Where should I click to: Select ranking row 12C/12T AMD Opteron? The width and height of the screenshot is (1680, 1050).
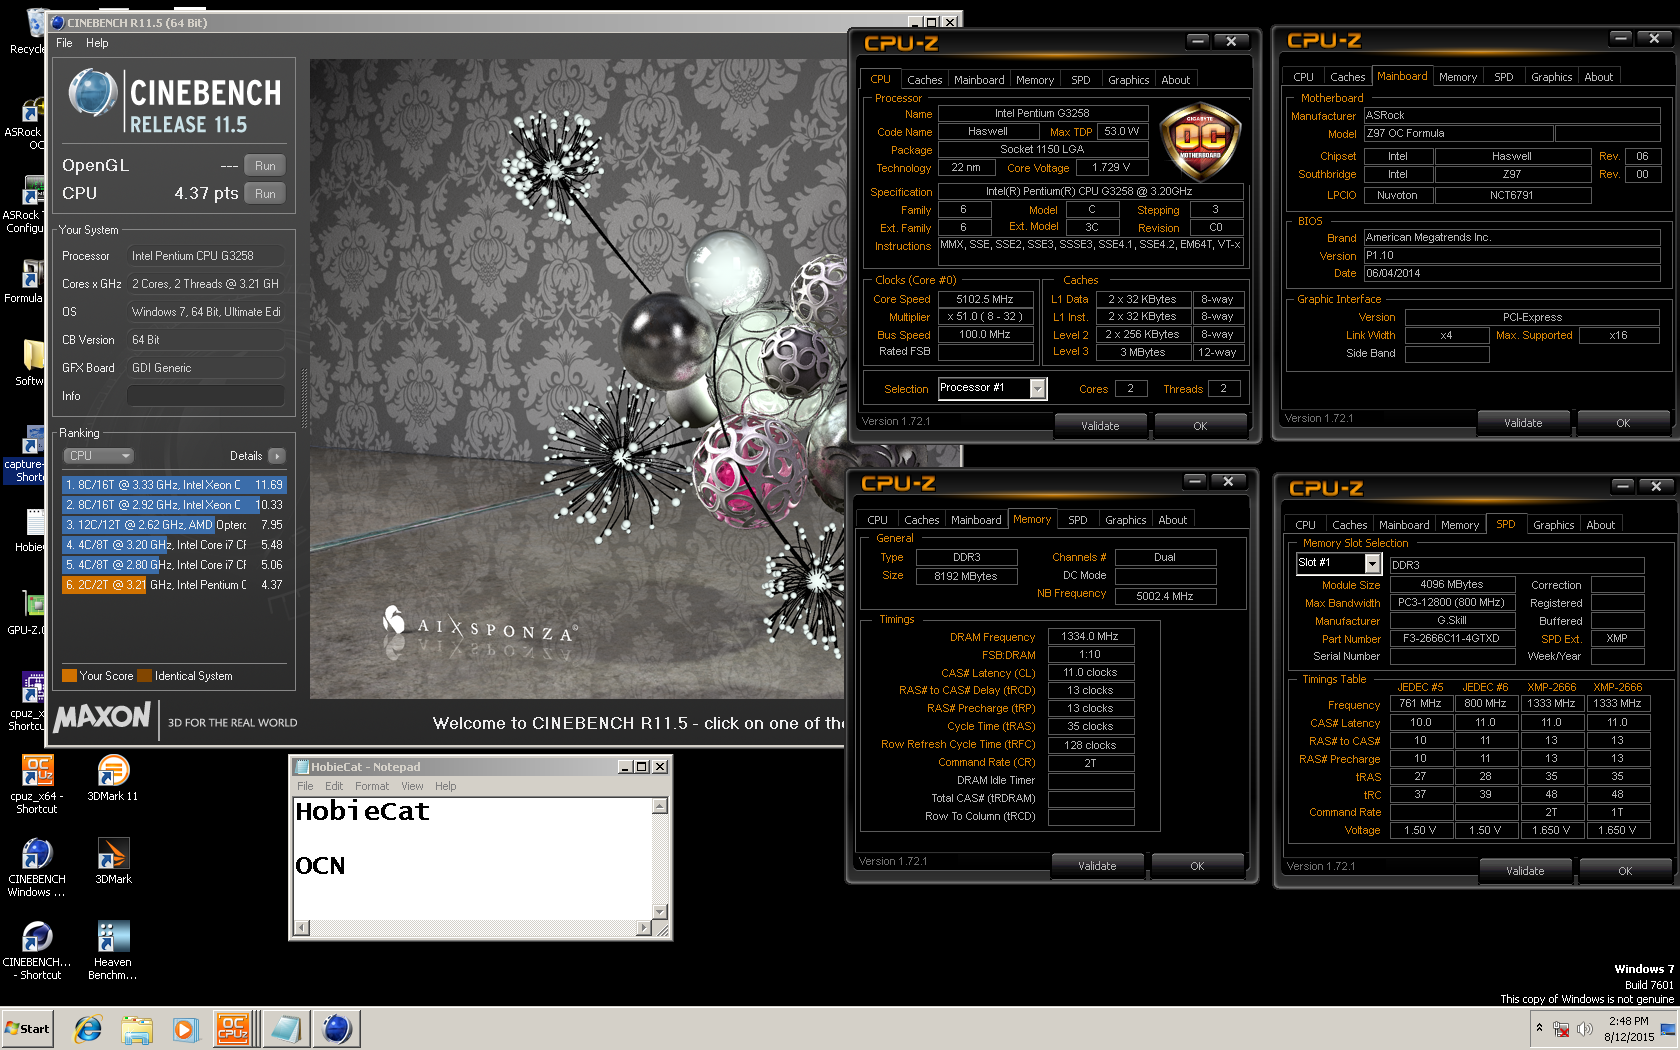point(175,525)
